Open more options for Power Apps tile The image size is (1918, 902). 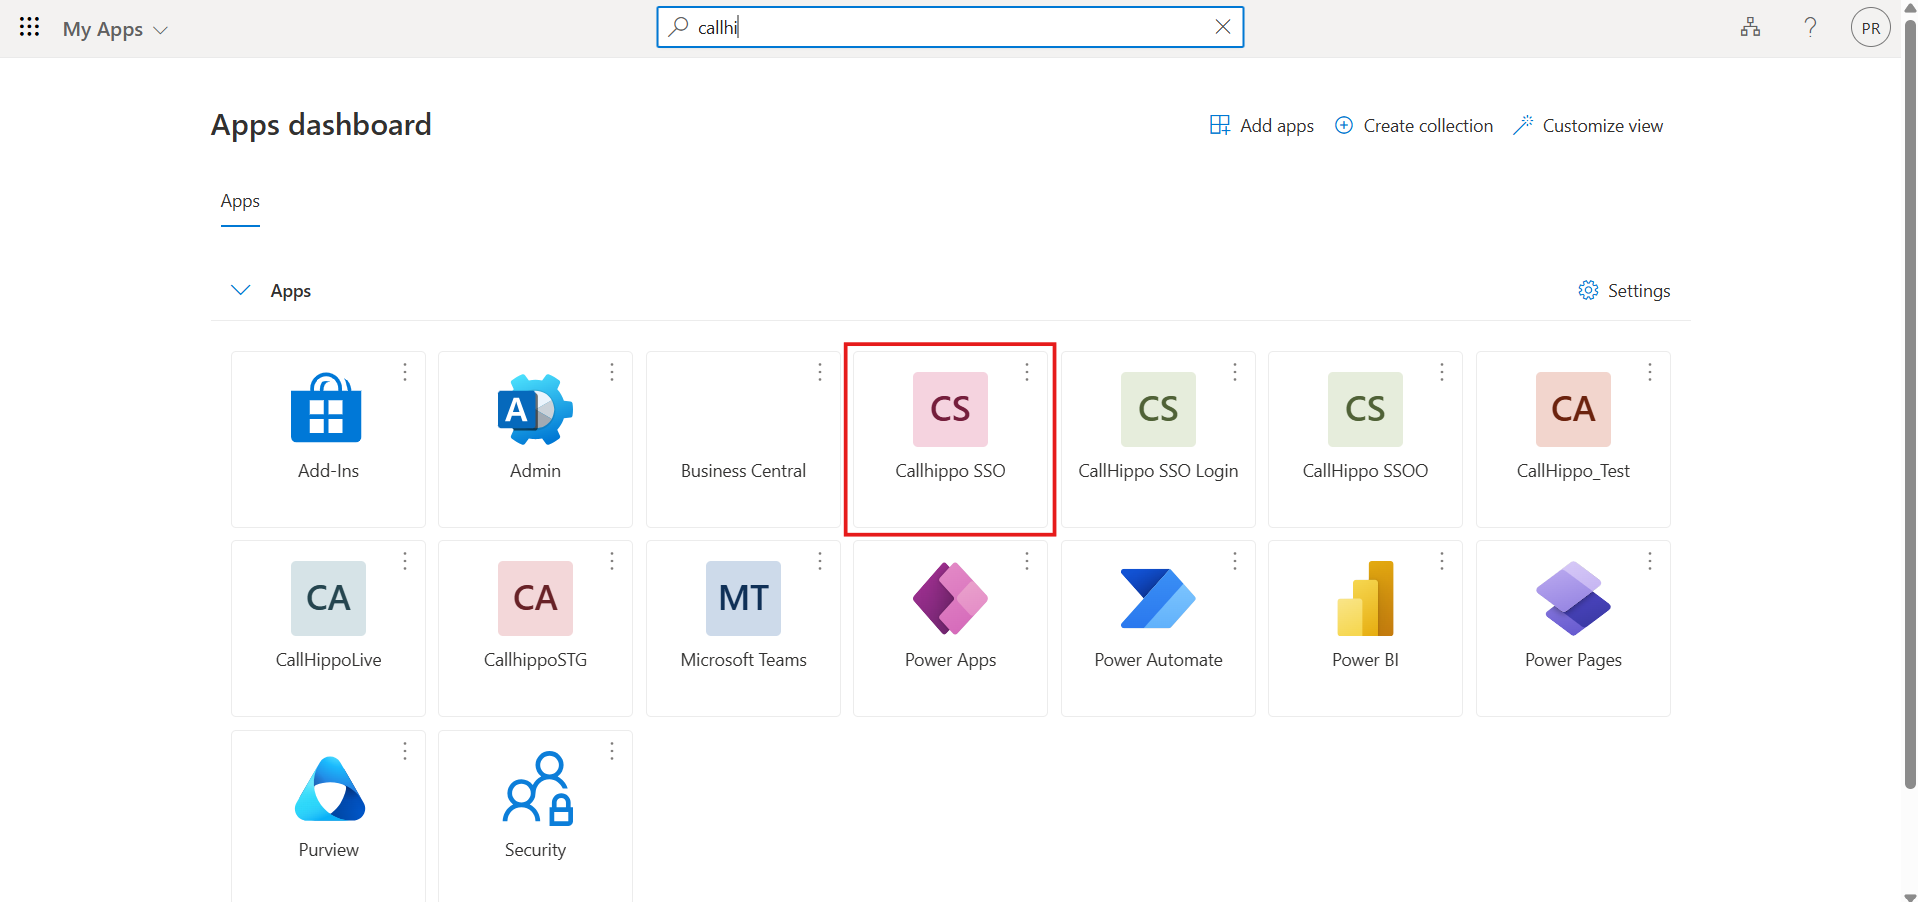[1027, 561]
